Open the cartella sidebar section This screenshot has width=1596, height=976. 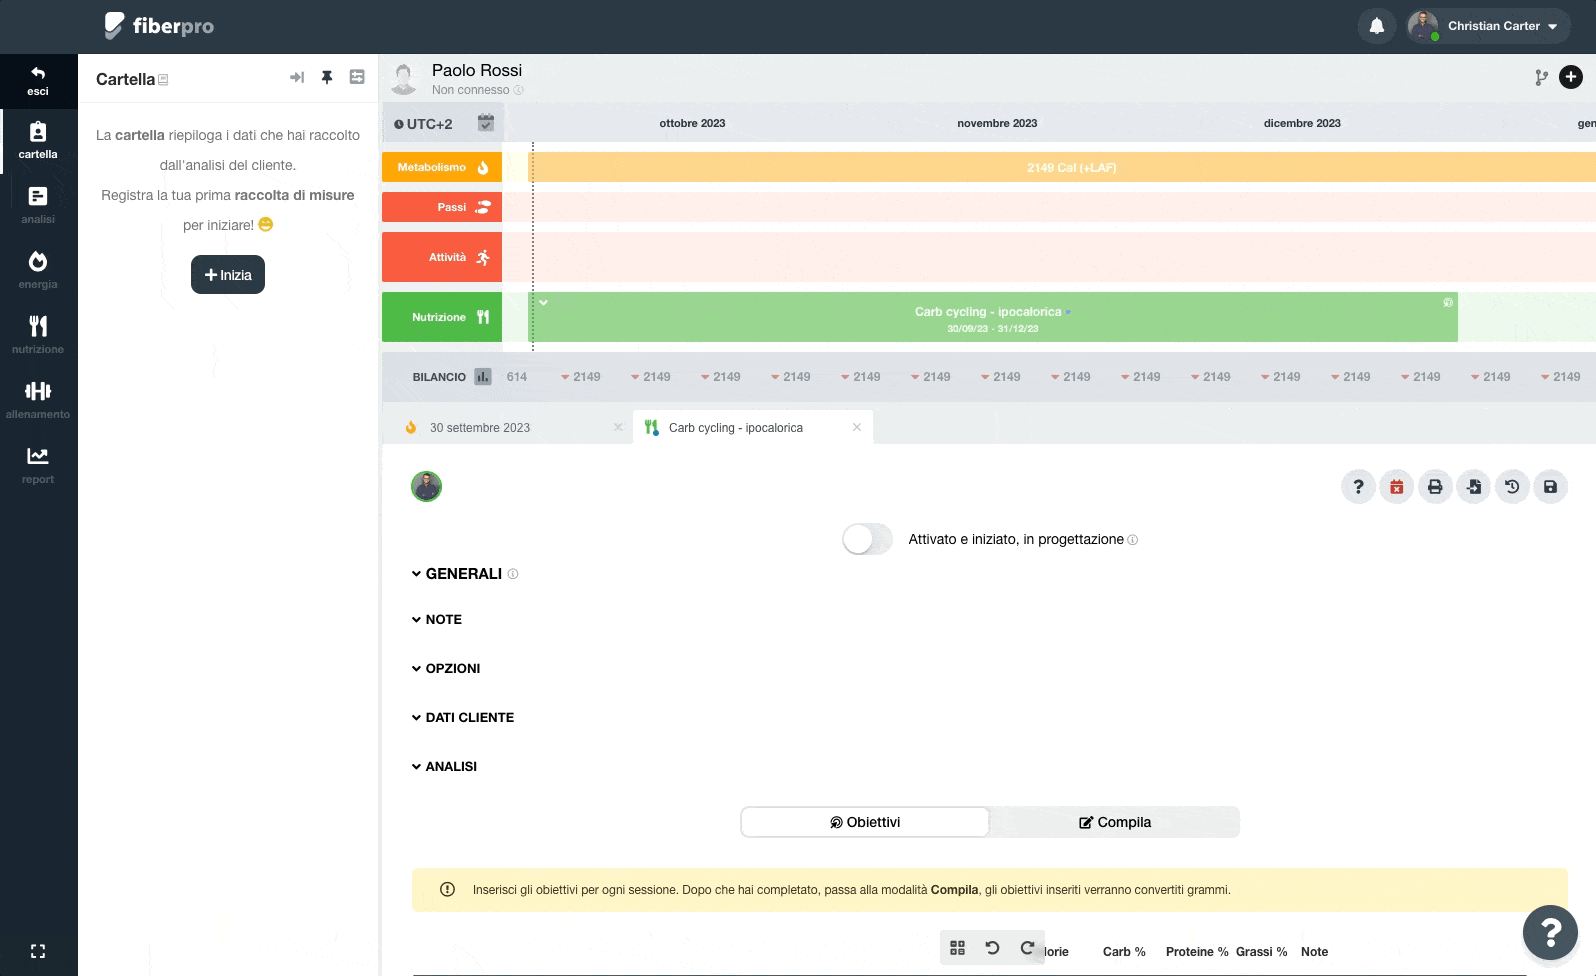point(38,141)
